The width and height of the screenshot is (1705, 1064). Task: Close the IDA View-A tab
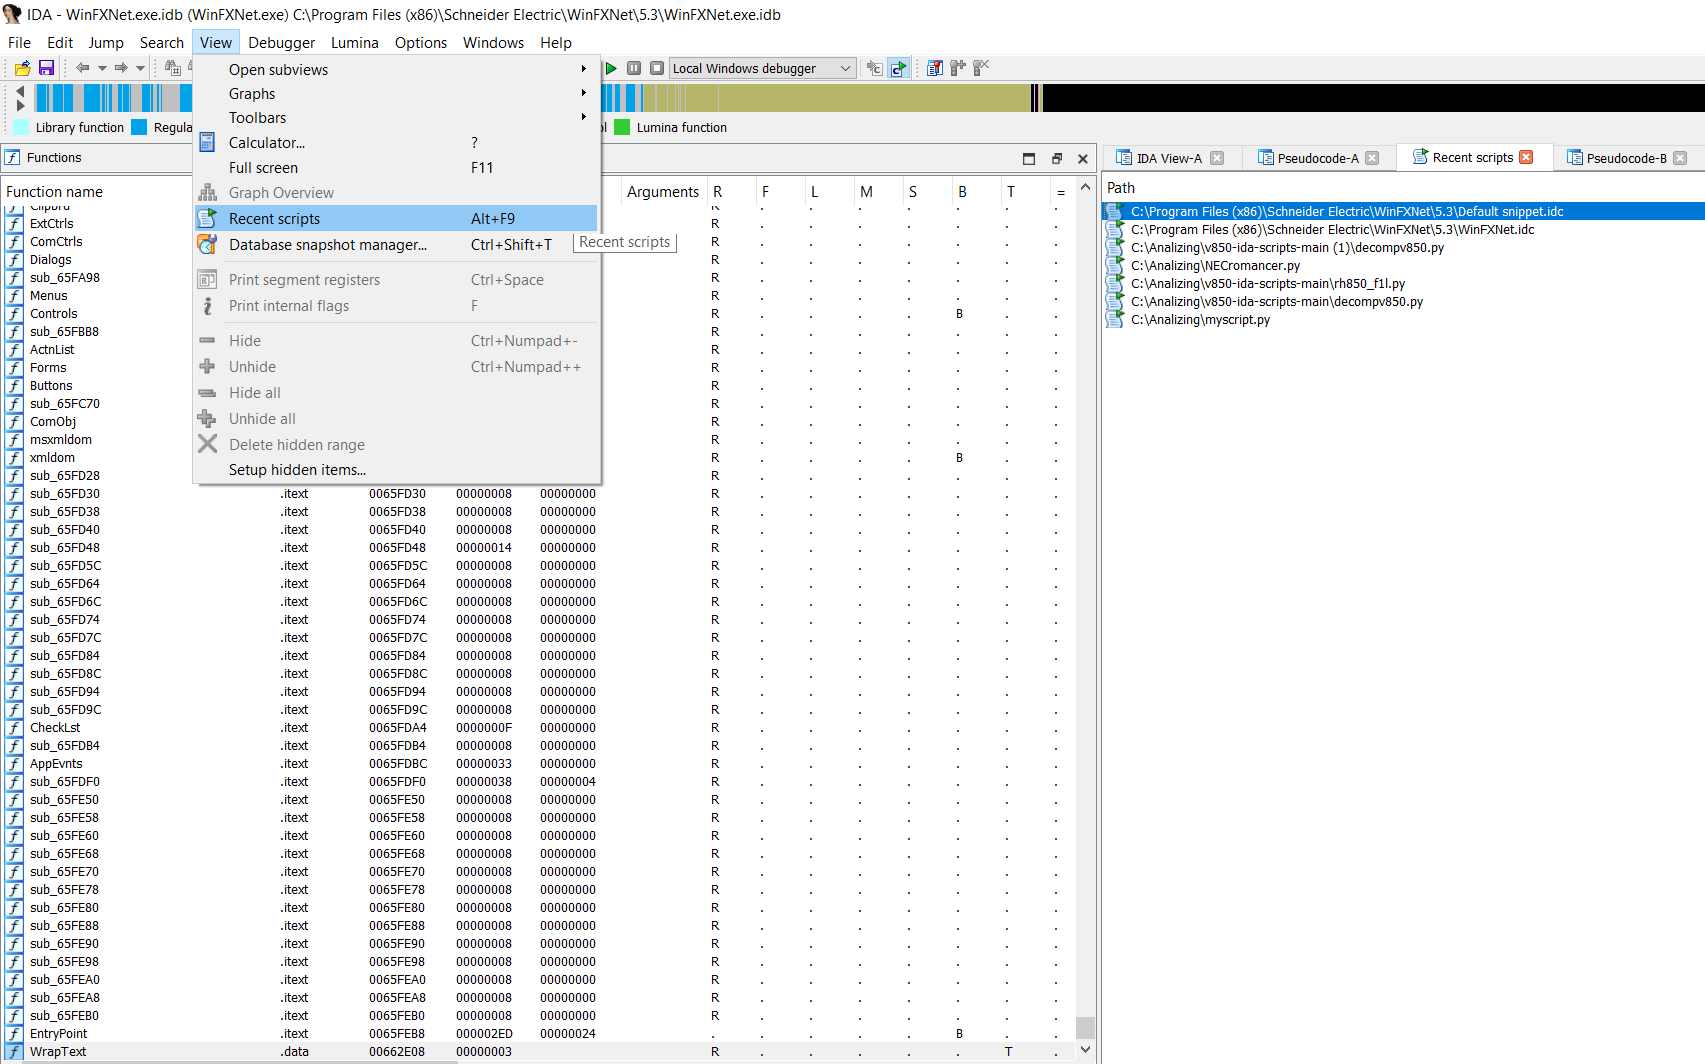pos(1217,158)
